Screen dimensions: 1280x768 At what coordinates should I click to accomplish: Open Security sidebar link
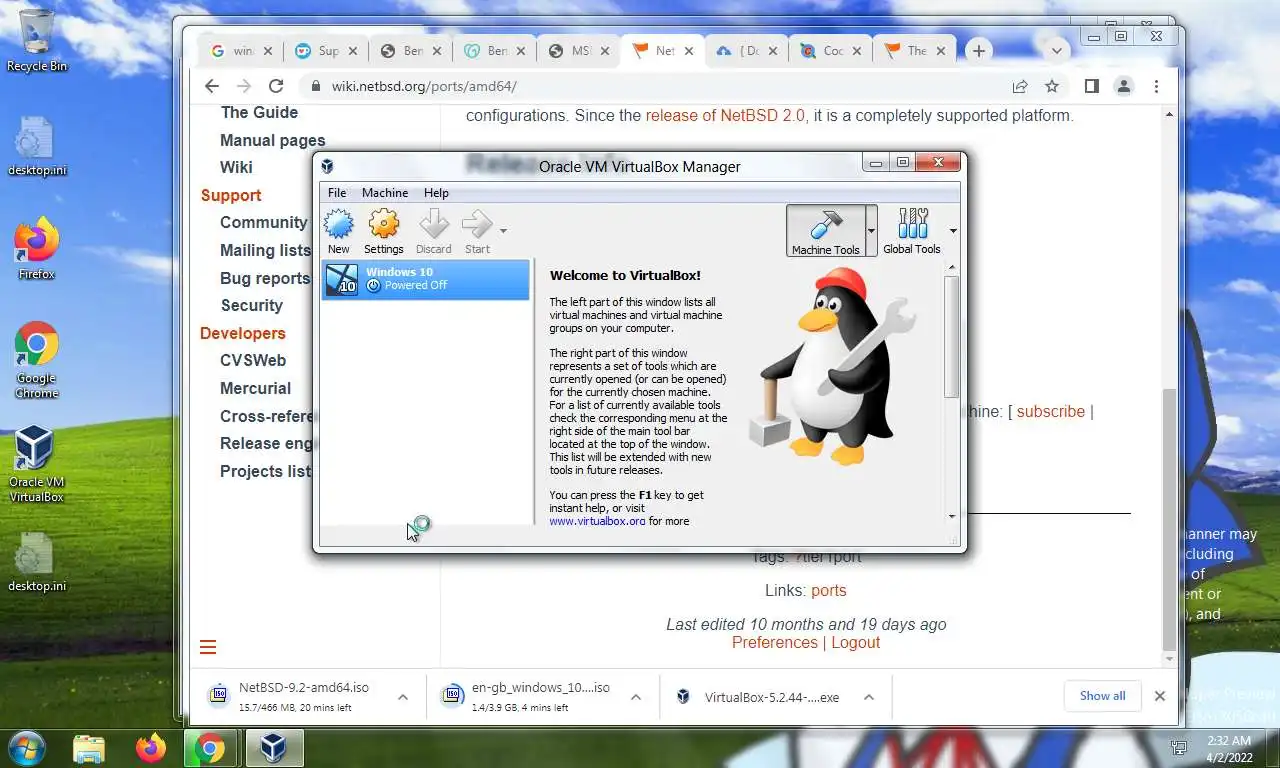251,305
